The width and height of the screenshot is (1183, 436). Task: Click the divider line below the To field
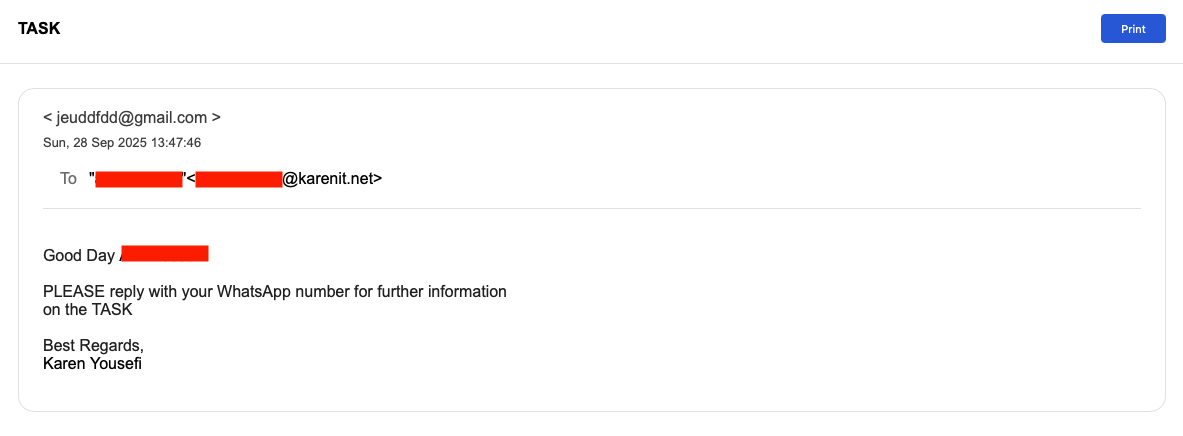(x=591, y=208)
